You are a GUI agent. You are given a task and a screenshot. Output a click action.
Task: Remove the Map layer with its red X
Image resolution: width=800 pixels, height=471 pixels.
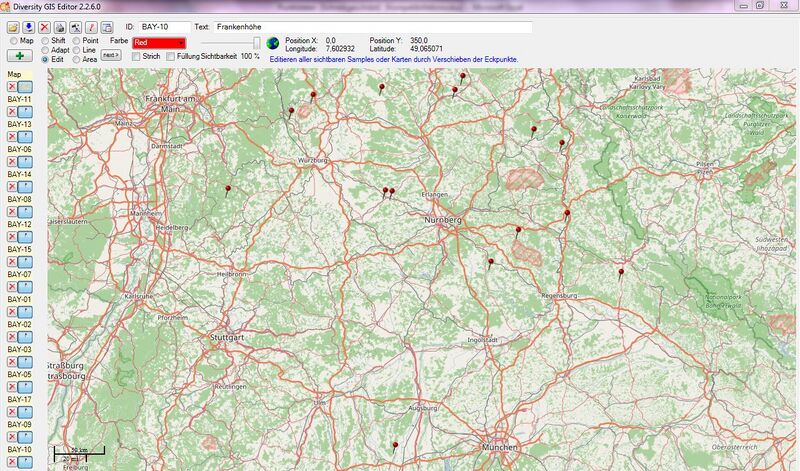pyautogui.click(x=12, y=87)
